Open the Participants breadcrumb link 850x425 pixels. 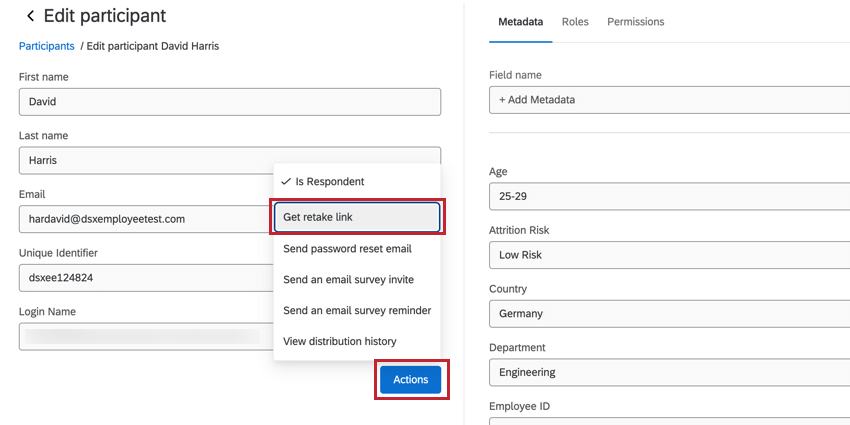(x=46, y=46)
